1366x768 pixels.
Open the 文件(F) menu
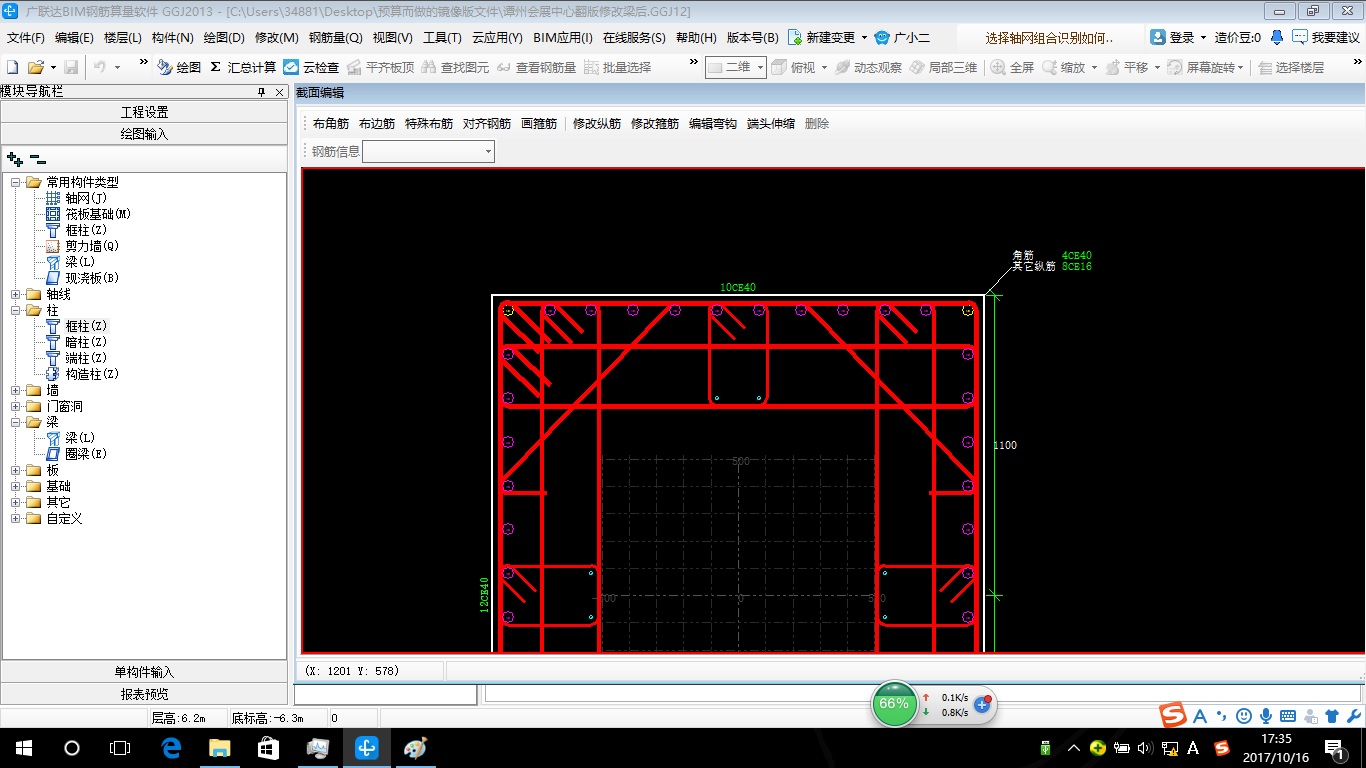point(26,37)
